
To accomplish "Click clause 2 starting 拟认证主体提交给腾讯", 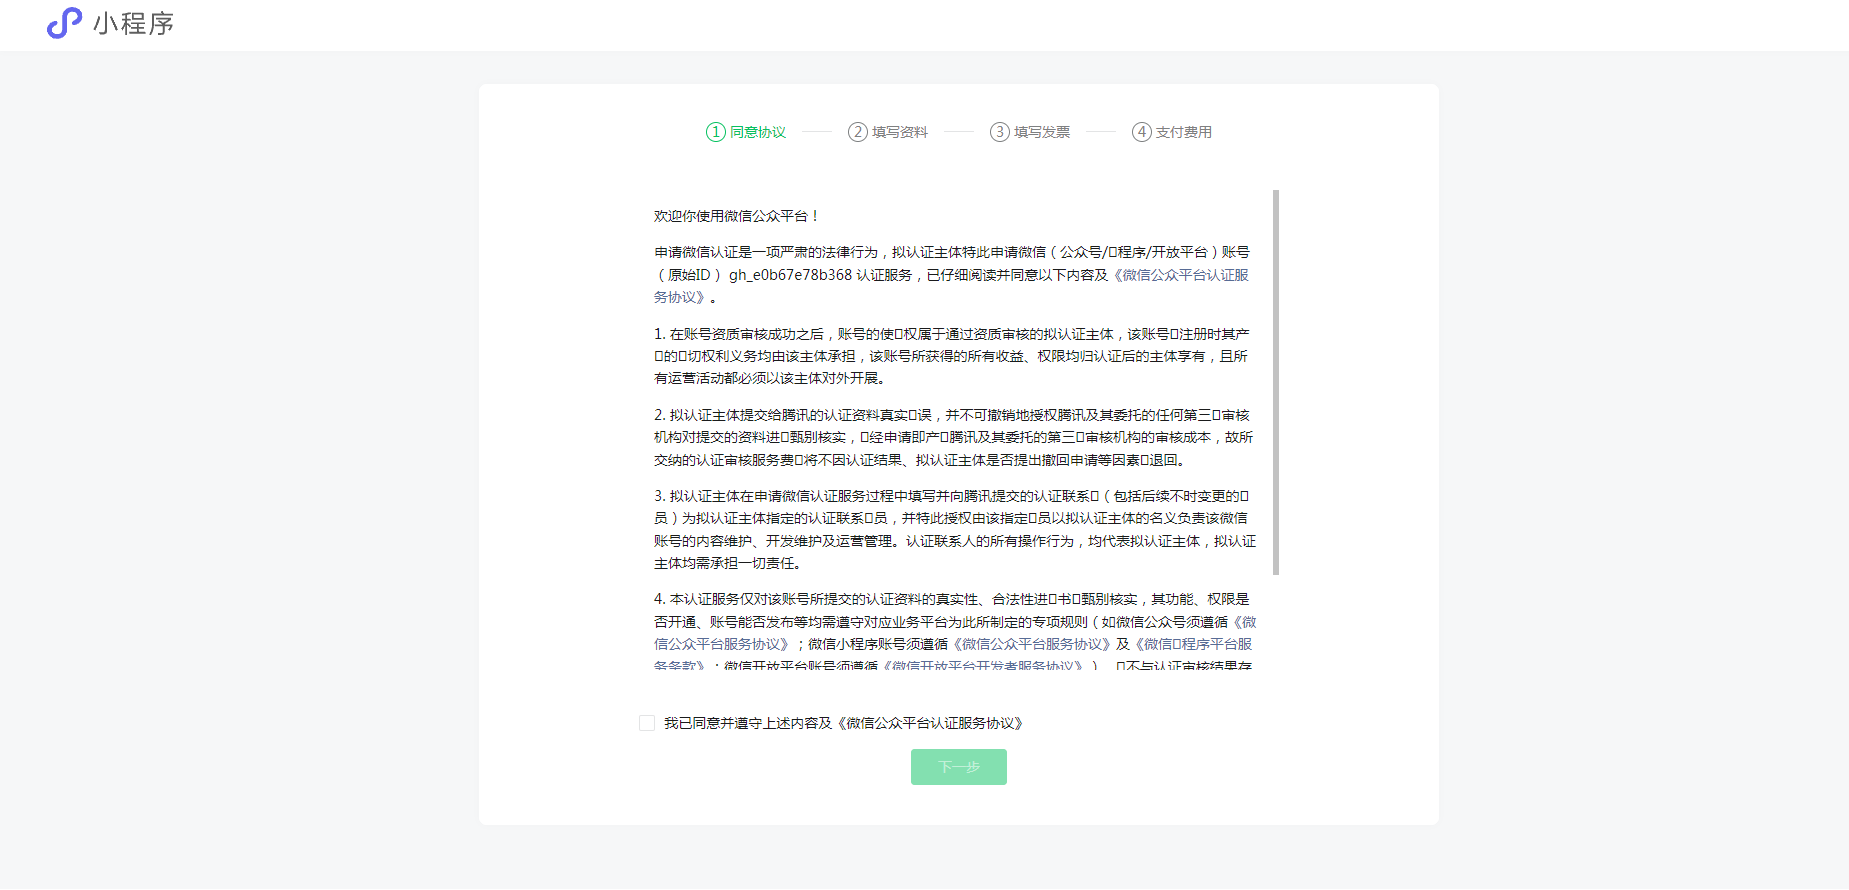I will pyautogui.click(x=953, y=437).
